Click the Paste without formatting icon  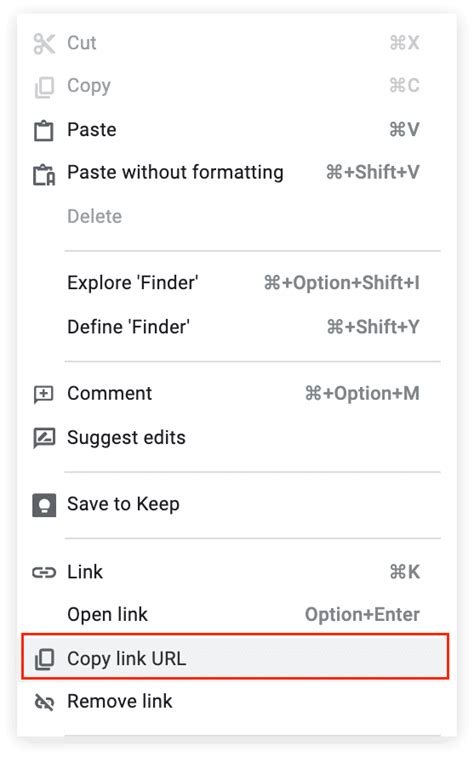(44, 174)
